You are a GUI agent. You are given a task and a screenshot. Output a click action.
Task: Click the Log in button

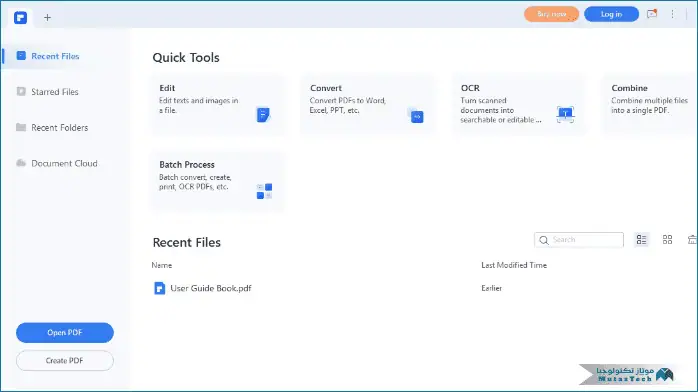611,14
